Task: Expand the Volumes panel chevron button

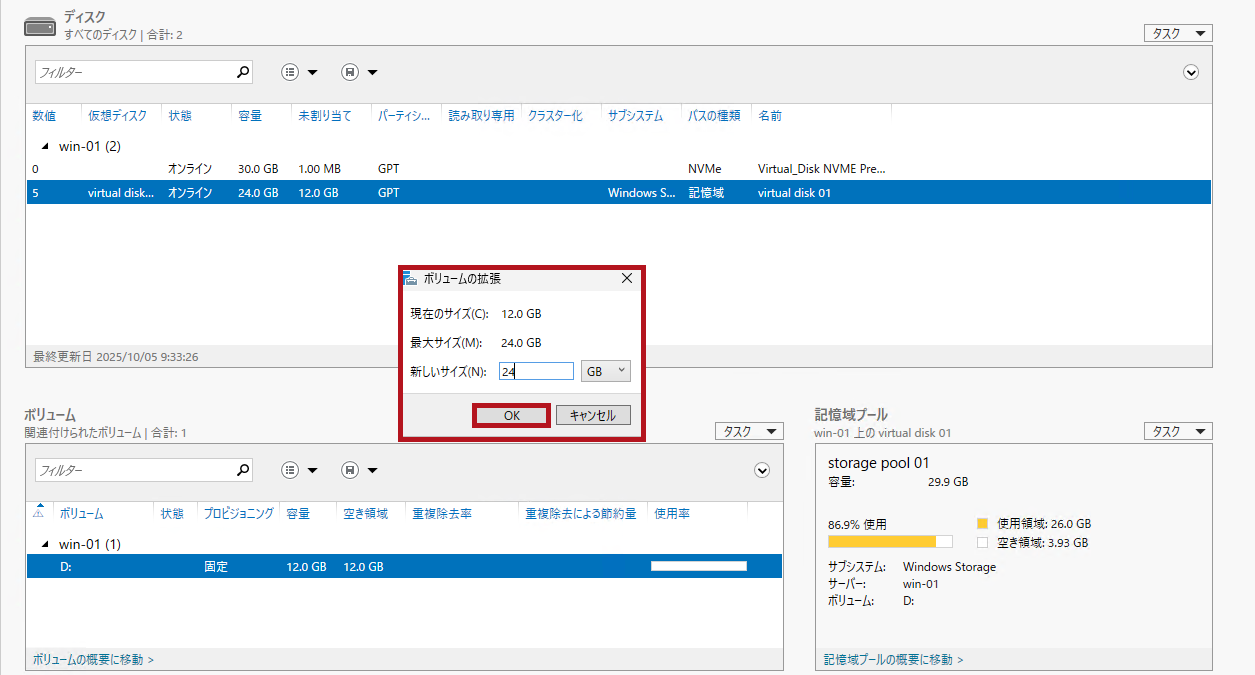Action: click(x=762, y=470)
